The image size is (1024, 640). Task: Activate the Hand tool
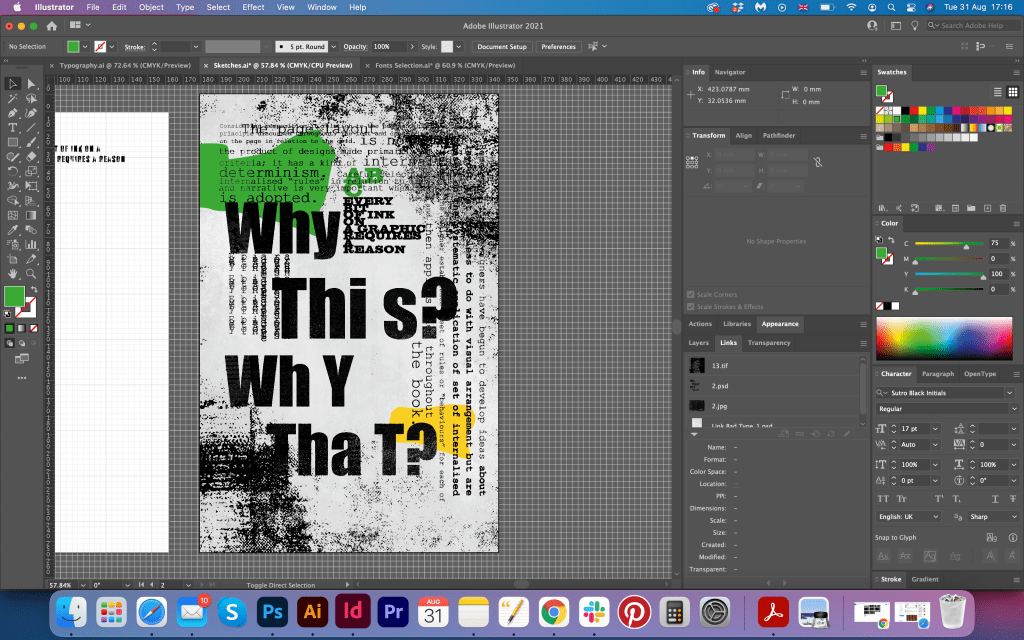coord(13,273)
